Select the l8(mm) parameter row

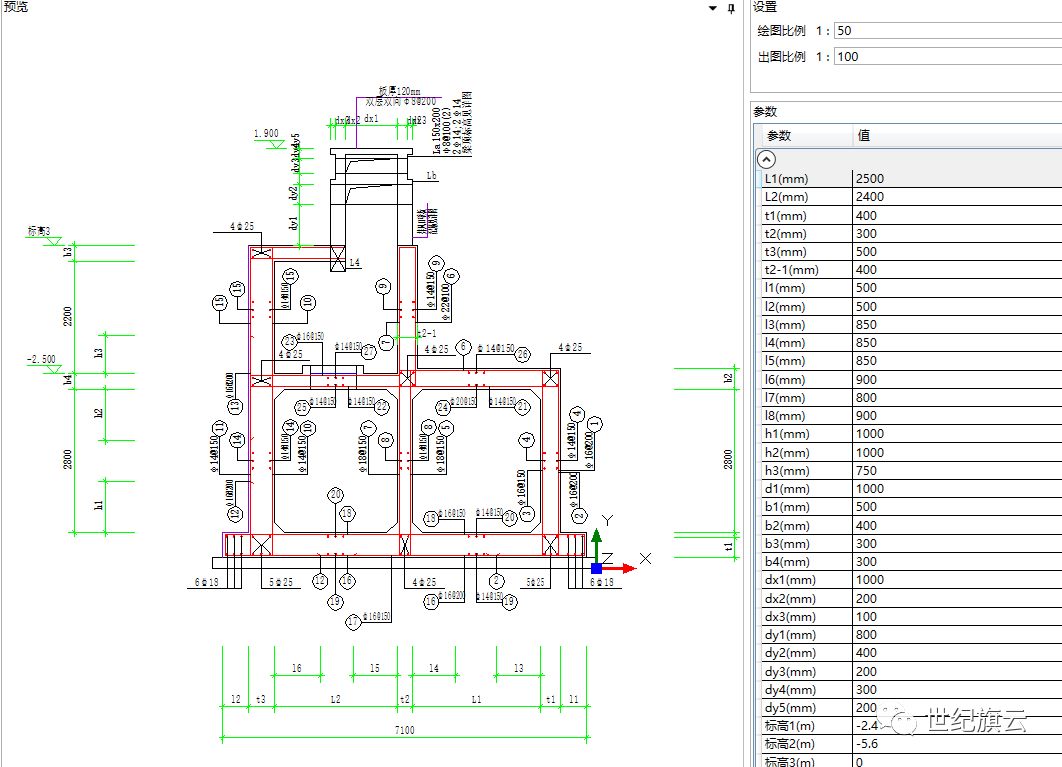point(912,416)
